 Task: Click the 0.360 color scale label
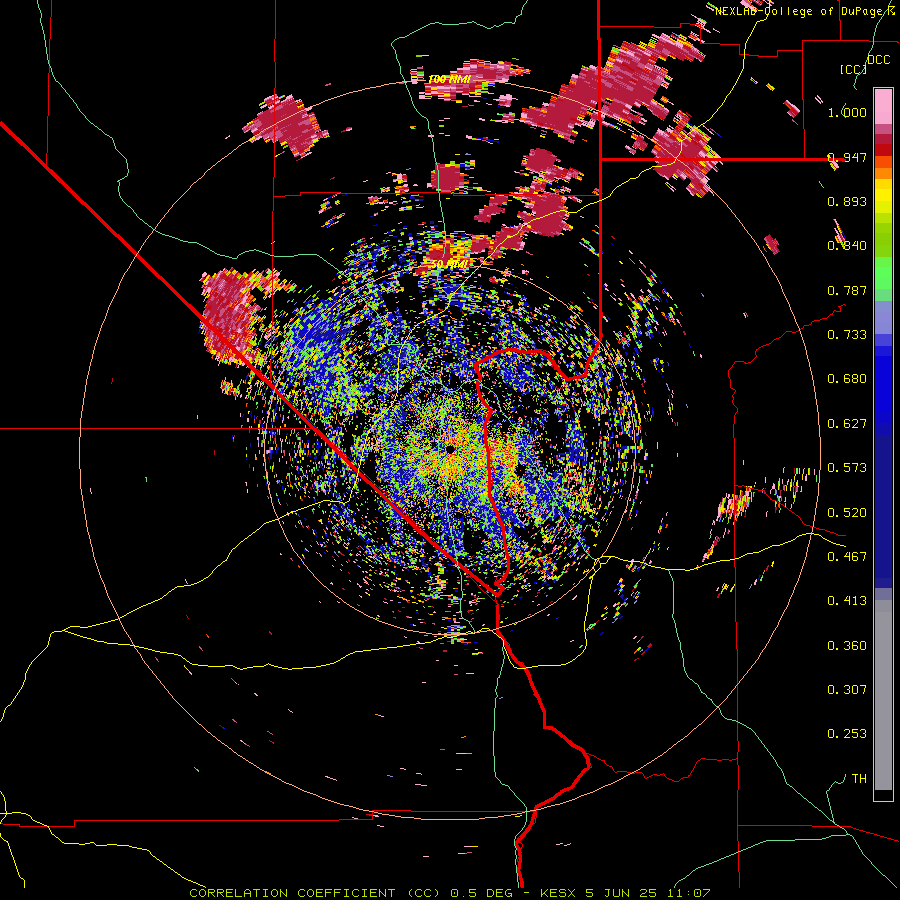tap(847, 646)
